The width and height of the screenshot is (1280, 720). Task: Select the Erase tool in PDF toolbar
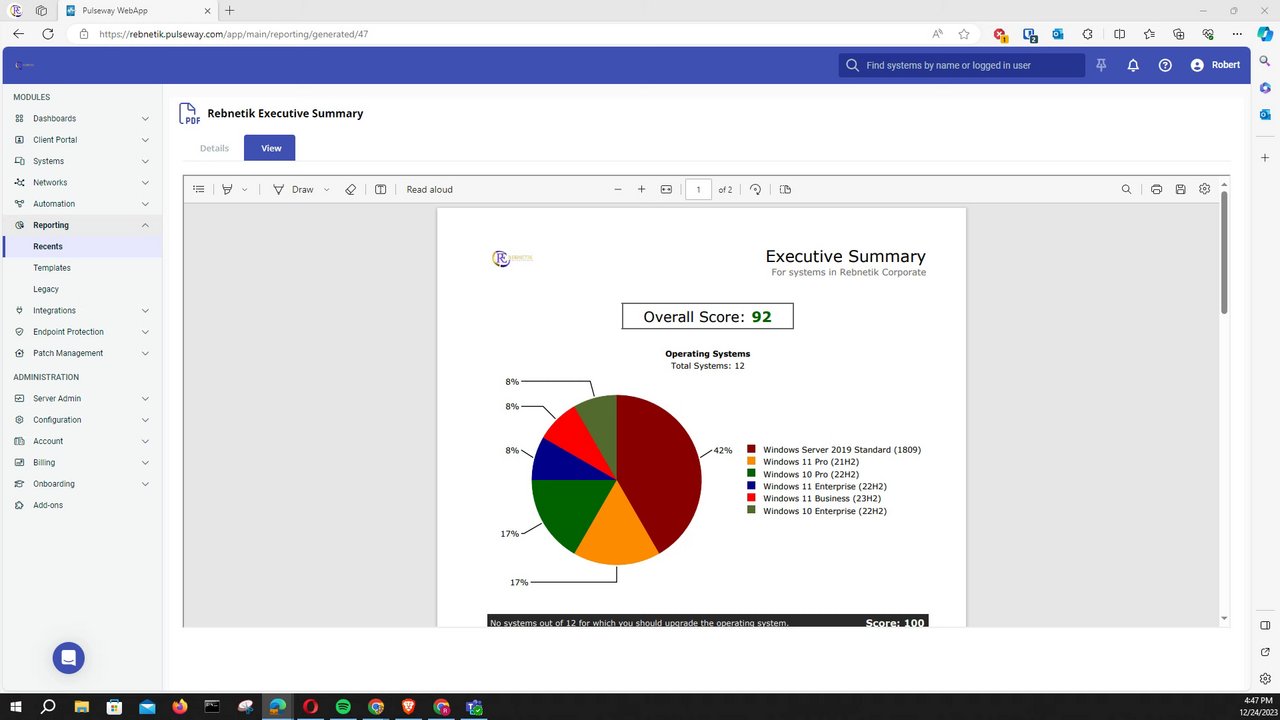[x=350, y=189]
